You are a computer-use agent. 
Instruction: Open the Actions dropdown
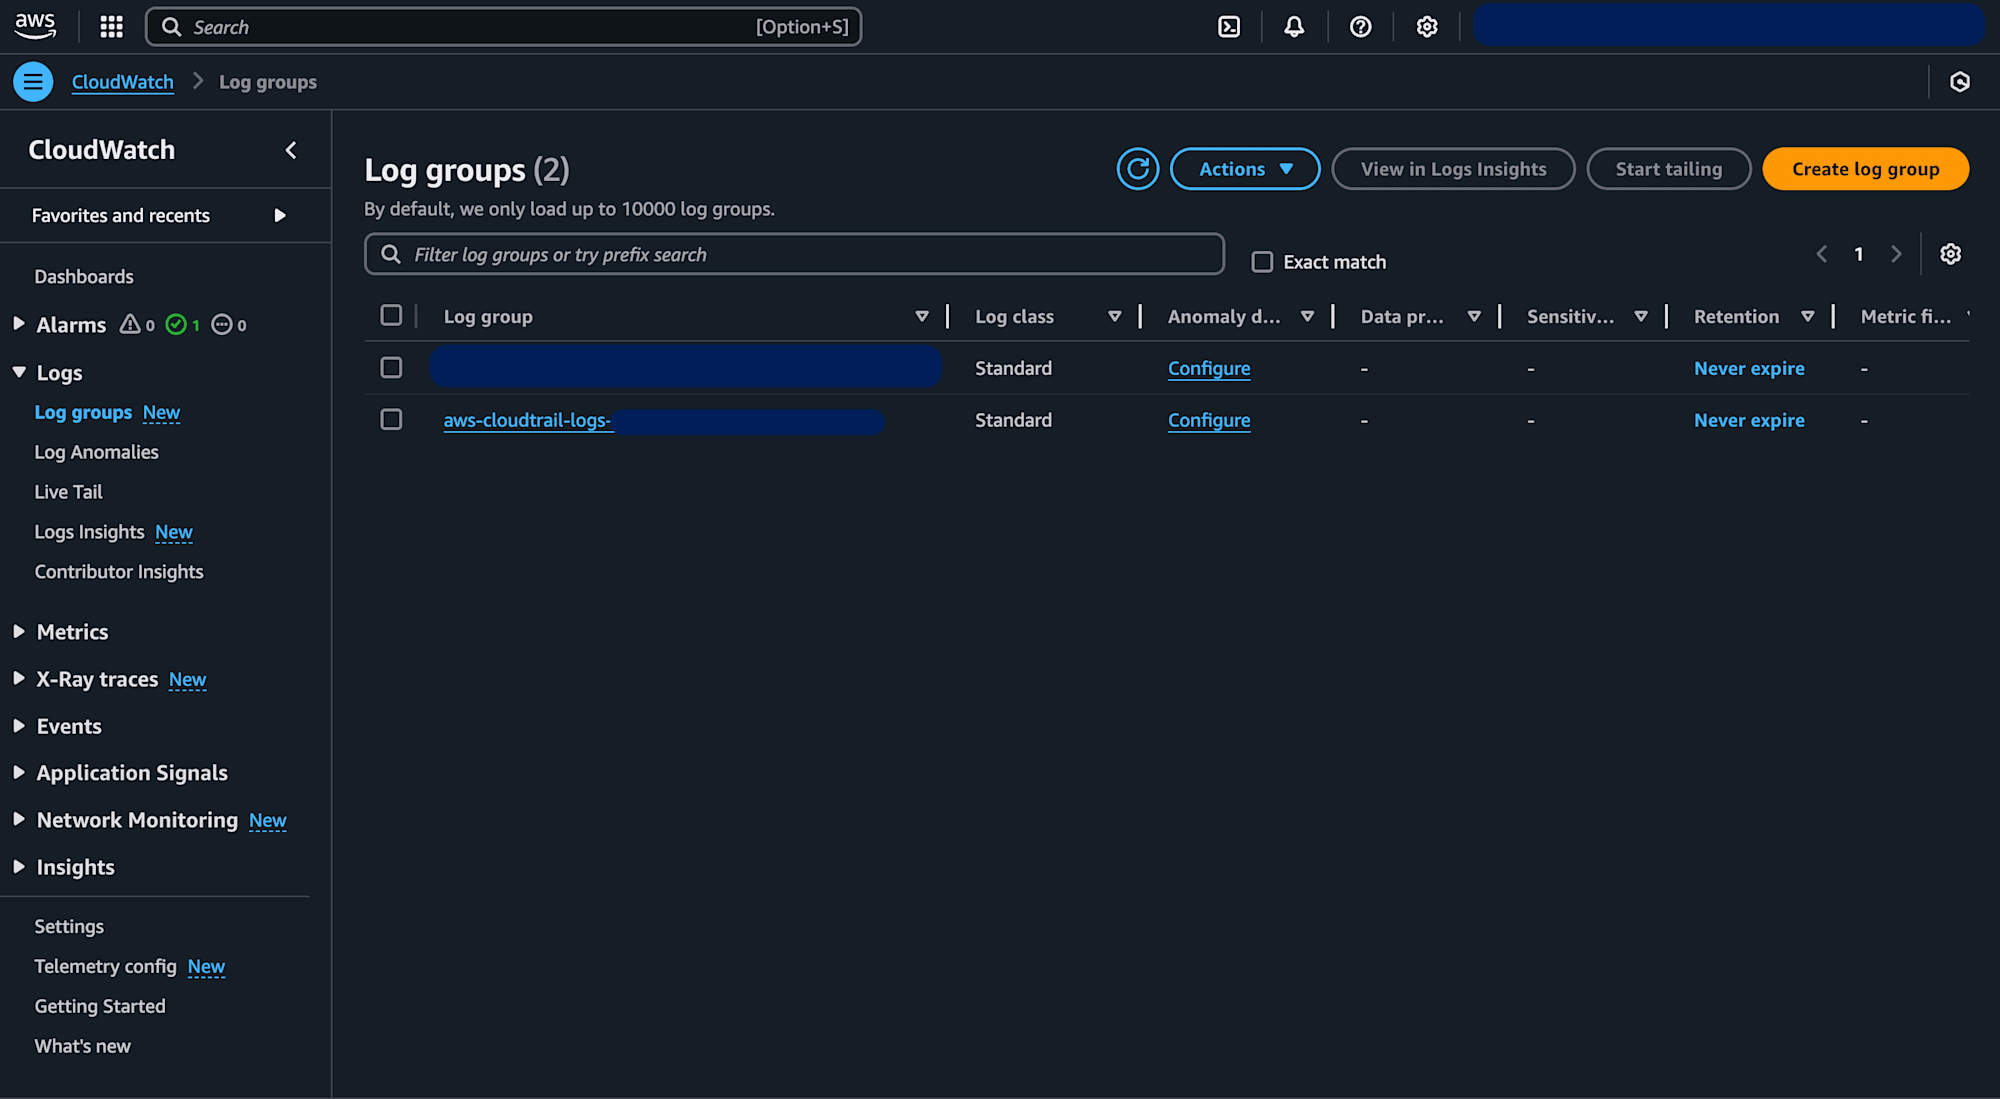pyautogui.click(x=1245, y=169)
